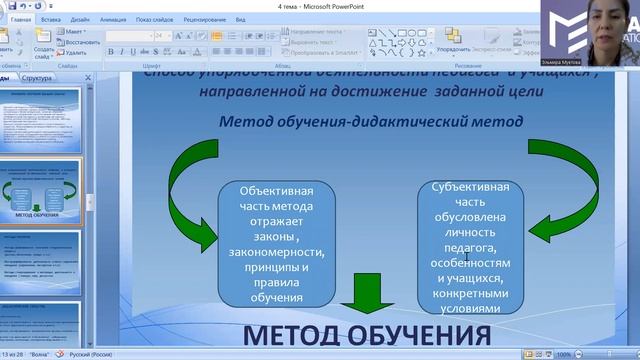Open the Выровнять текст dropdown
This screenshot has width=640, height=360.
tap(308, 42)
